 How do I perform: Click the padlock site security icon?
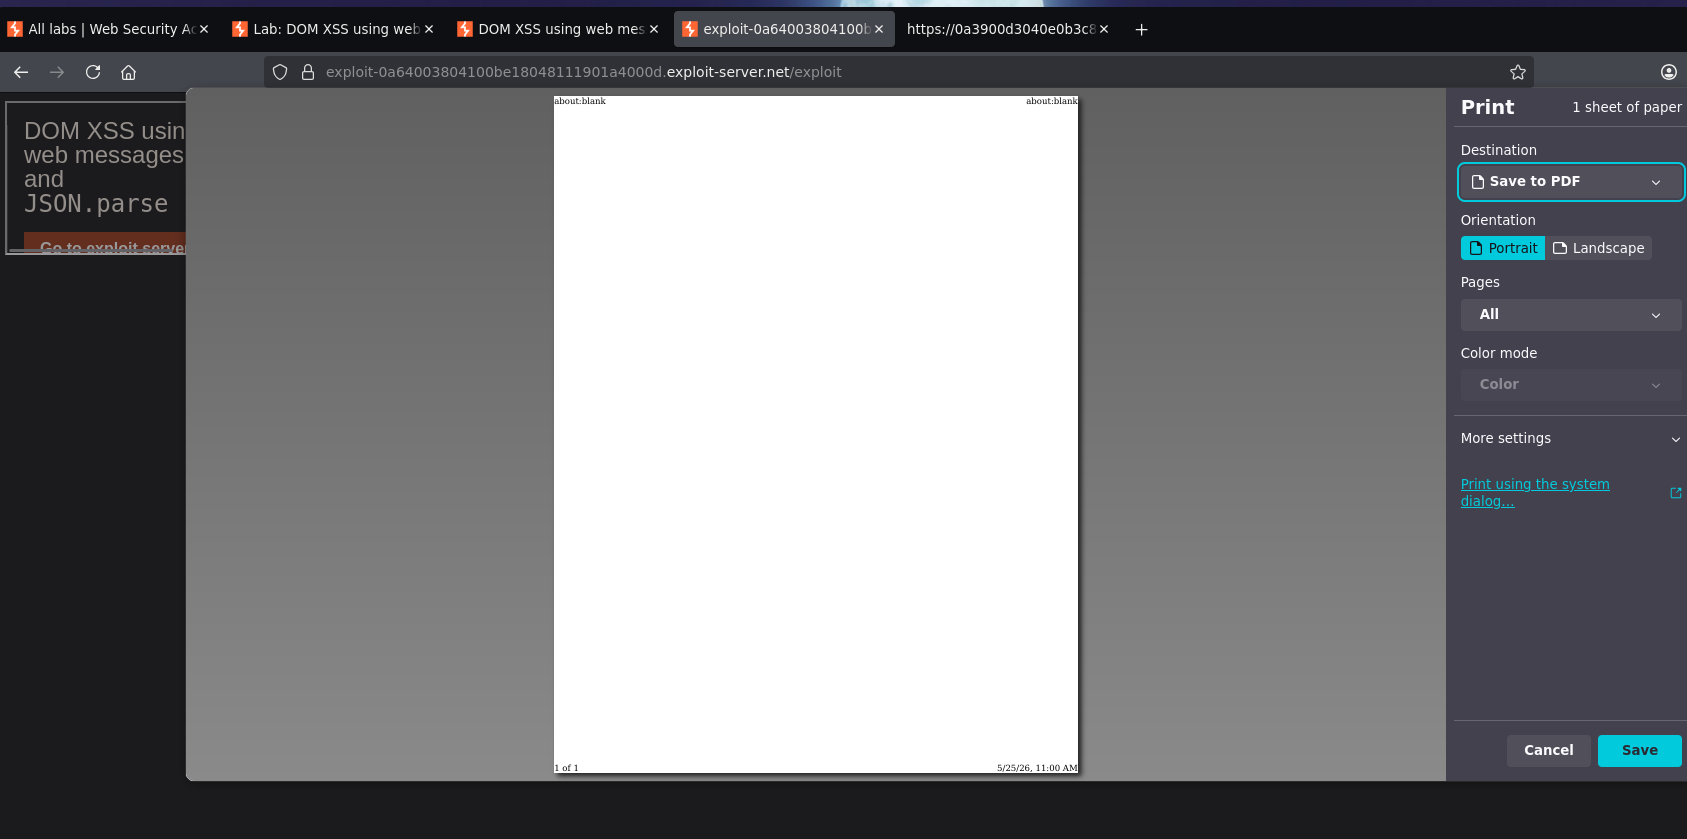point(308,72)
